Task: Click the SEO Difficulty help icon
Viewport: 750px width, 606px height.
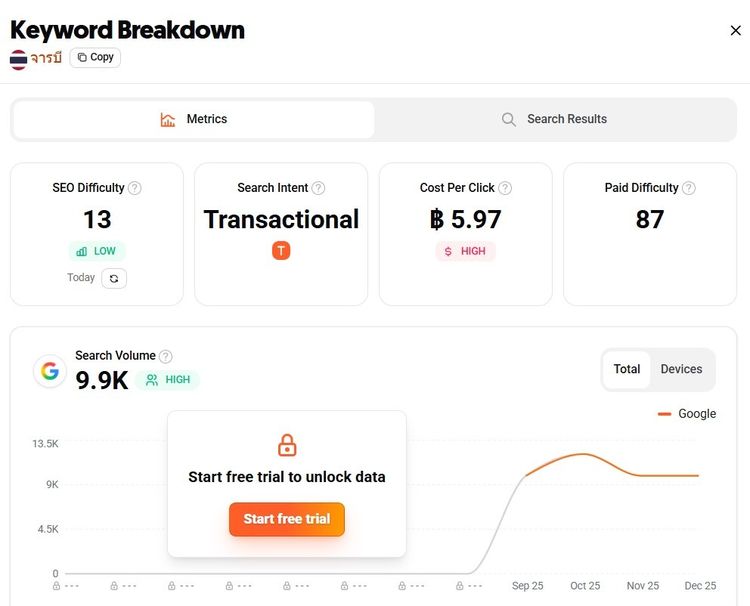Action: click(135, 188)
